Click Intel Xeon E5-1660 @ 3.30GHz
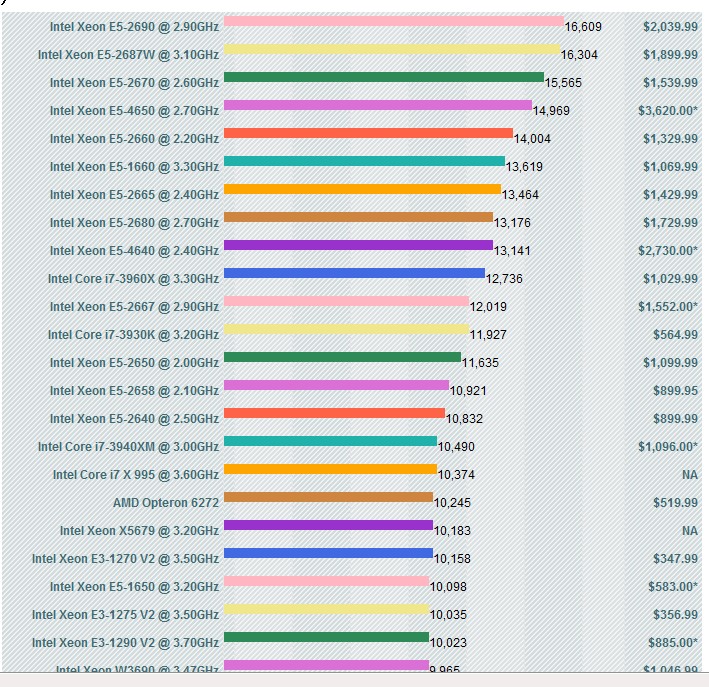The image size is (709, 687). (x=134, y=167)
